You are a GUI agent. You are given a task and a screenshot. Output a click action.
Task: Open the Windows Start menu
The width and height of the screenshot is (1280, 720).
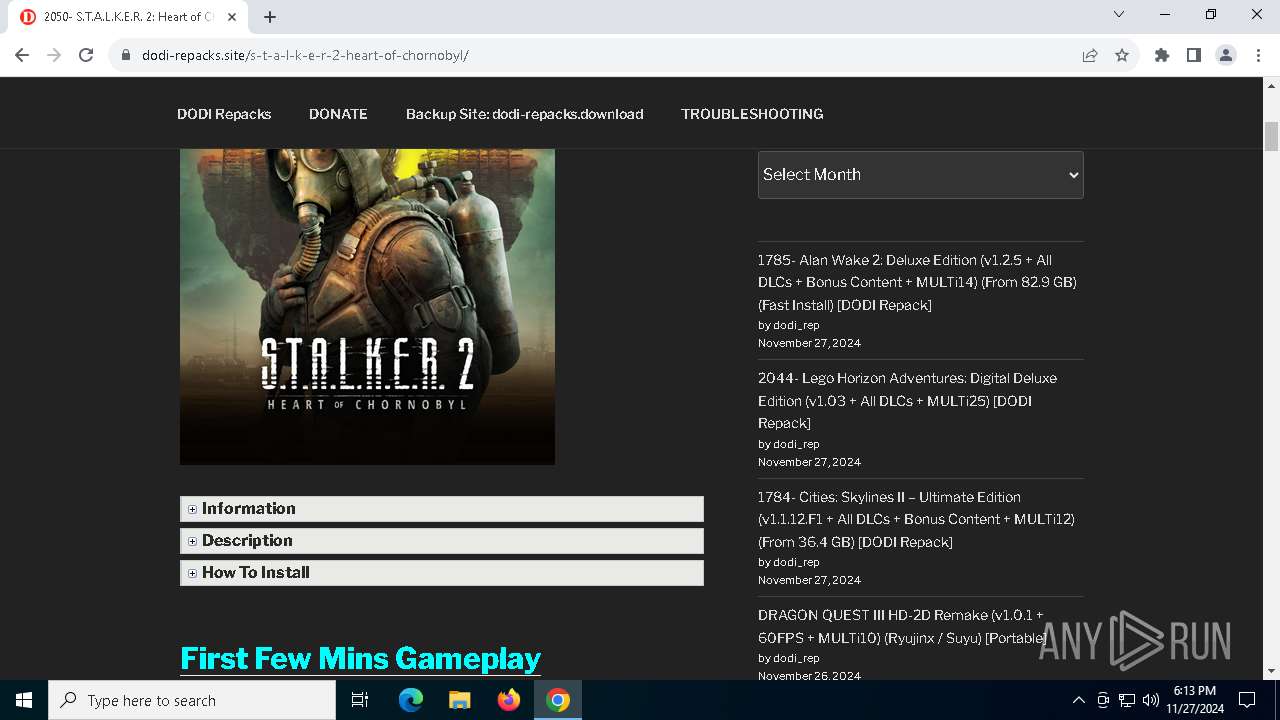[x=24, y=700]
